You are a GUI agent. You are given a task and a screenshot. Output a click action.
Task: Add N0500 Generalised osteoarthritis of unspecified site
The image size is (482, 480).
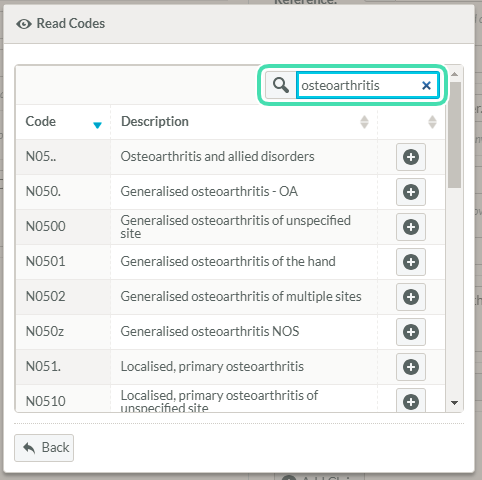tap(411, 227)
